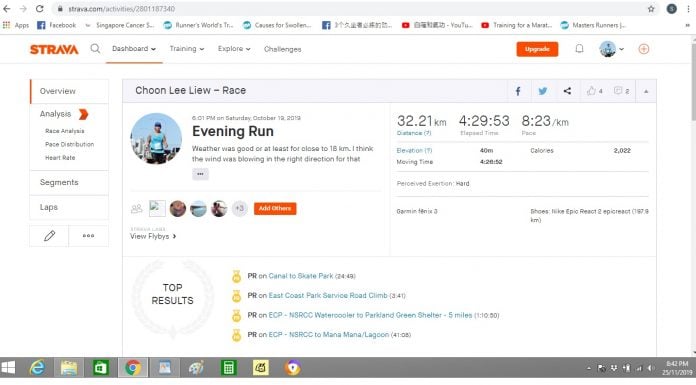Open the Canal to Skate Park segment
This screenshot has height=385, width=696.
(x=301, y=276)
